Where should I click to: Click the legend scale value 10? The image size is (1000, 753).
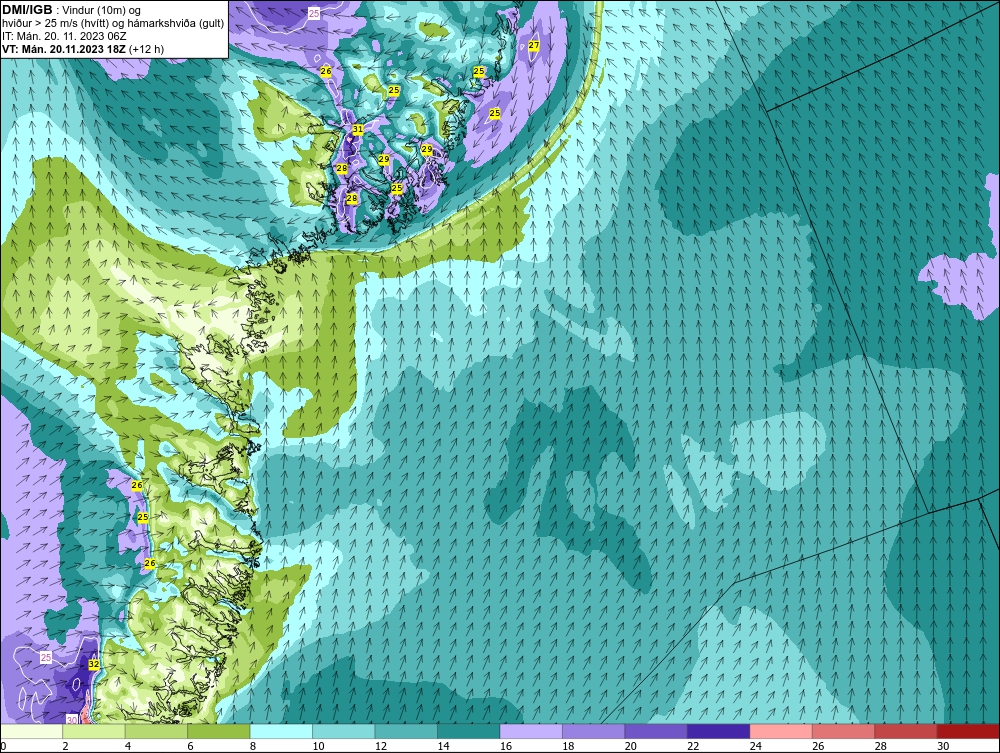pyautogui.click(x=318, y=747)
